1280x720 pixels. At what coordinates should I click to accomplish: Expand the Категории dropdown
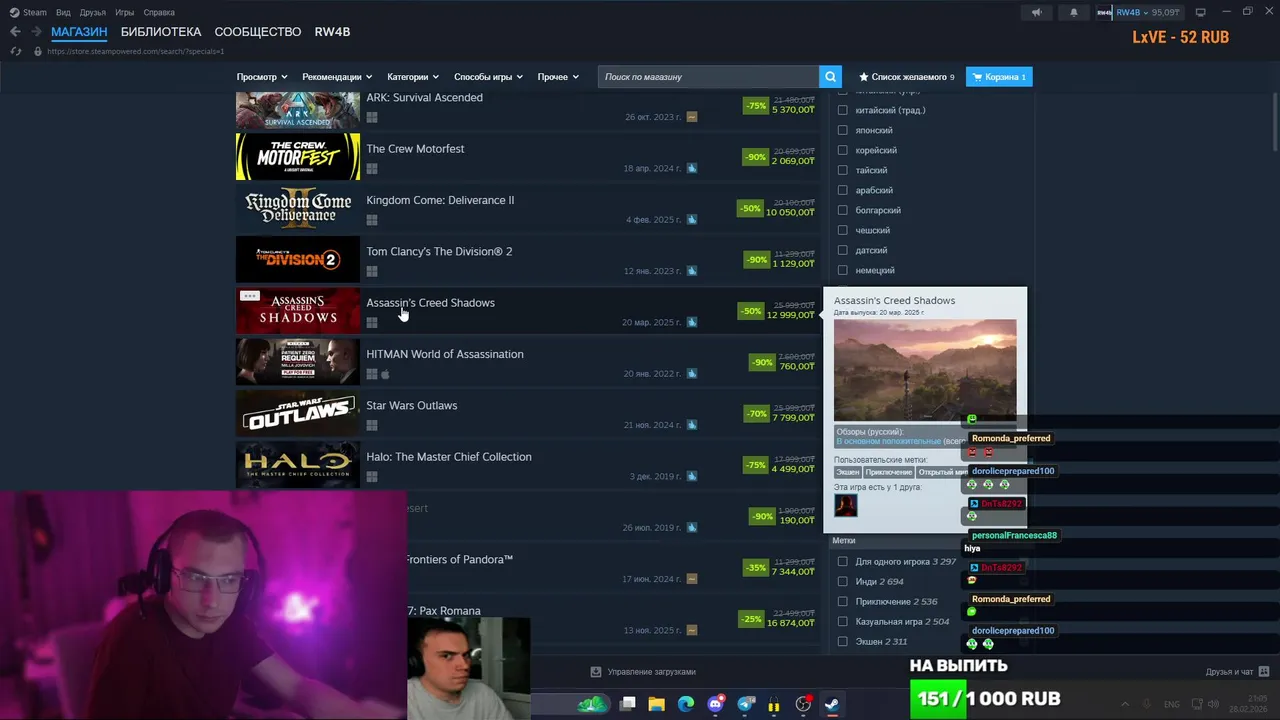coord(413,77)
